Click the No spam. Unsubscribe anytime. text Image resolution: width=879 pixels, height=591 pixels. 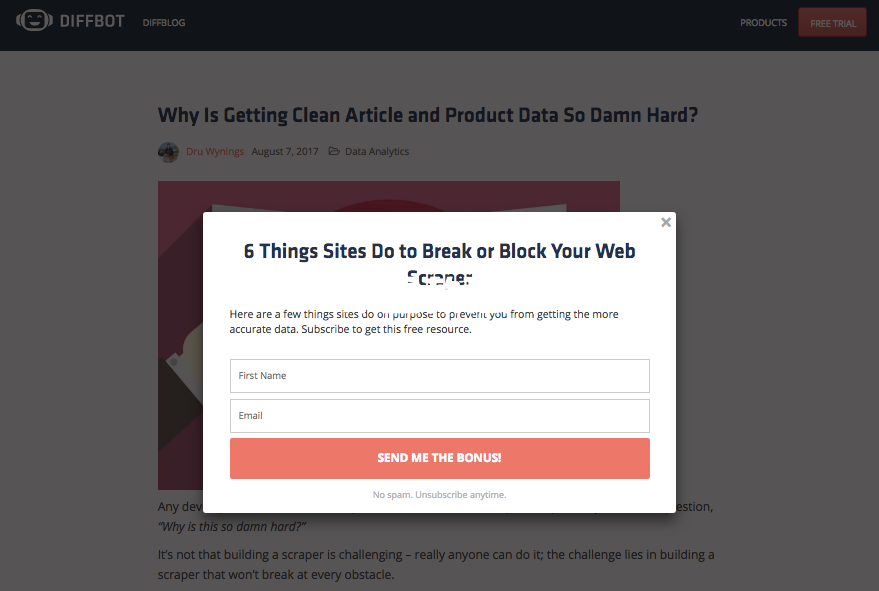click(x=440, y=495)
